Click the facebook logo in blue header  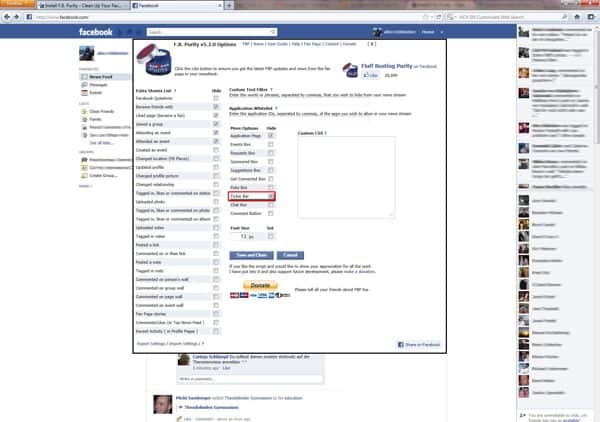pos(96,32)
